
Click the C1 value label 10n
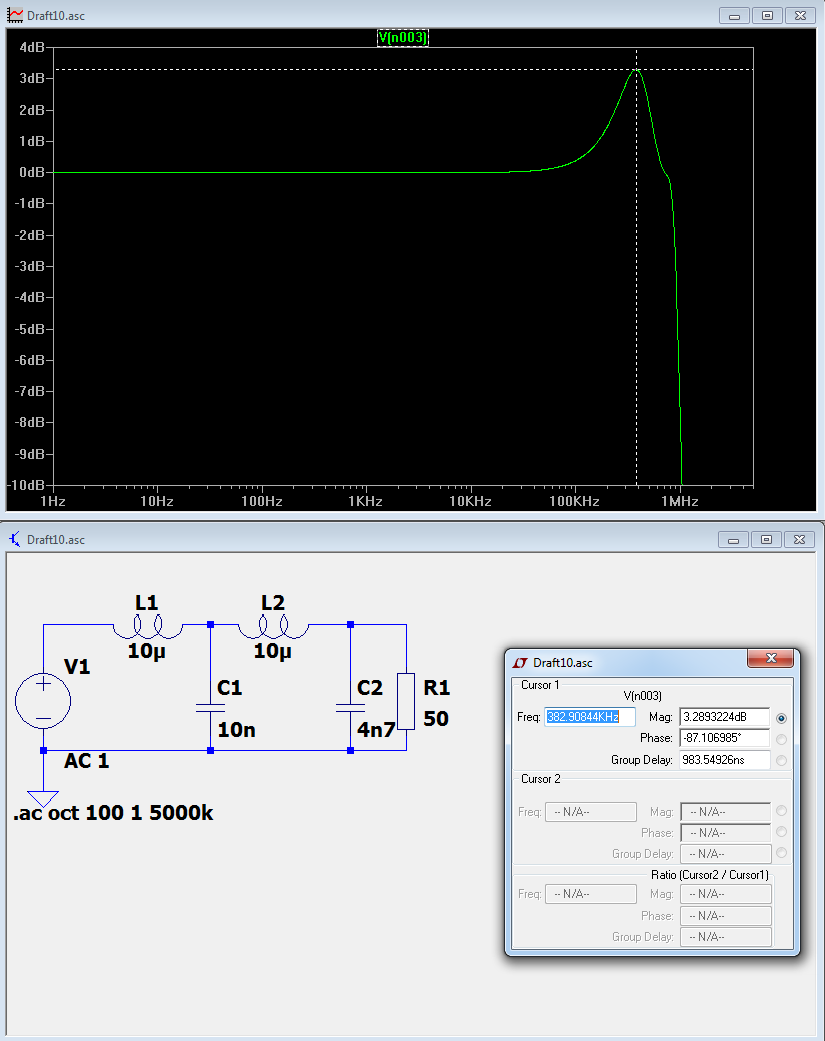(x=236, y=730)
